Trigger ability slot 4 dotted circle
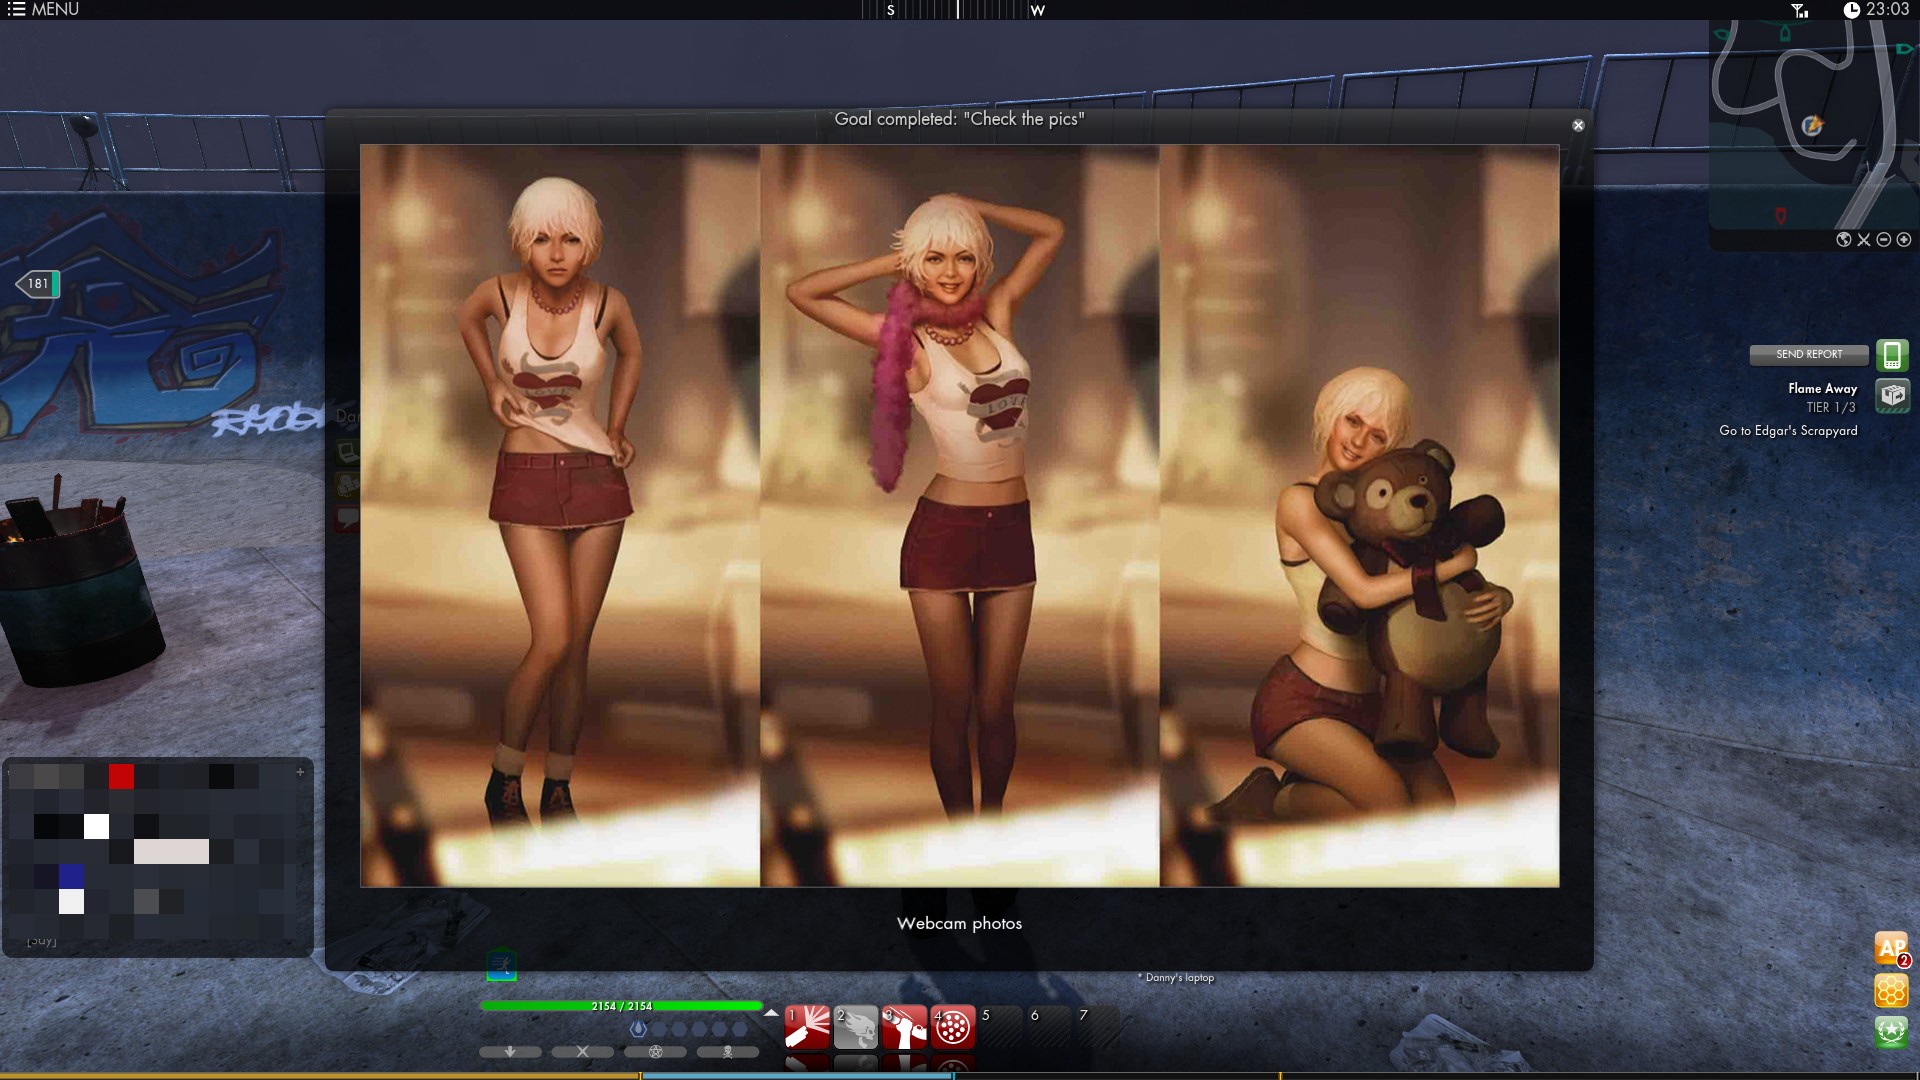 click(x=953, y=1027)
